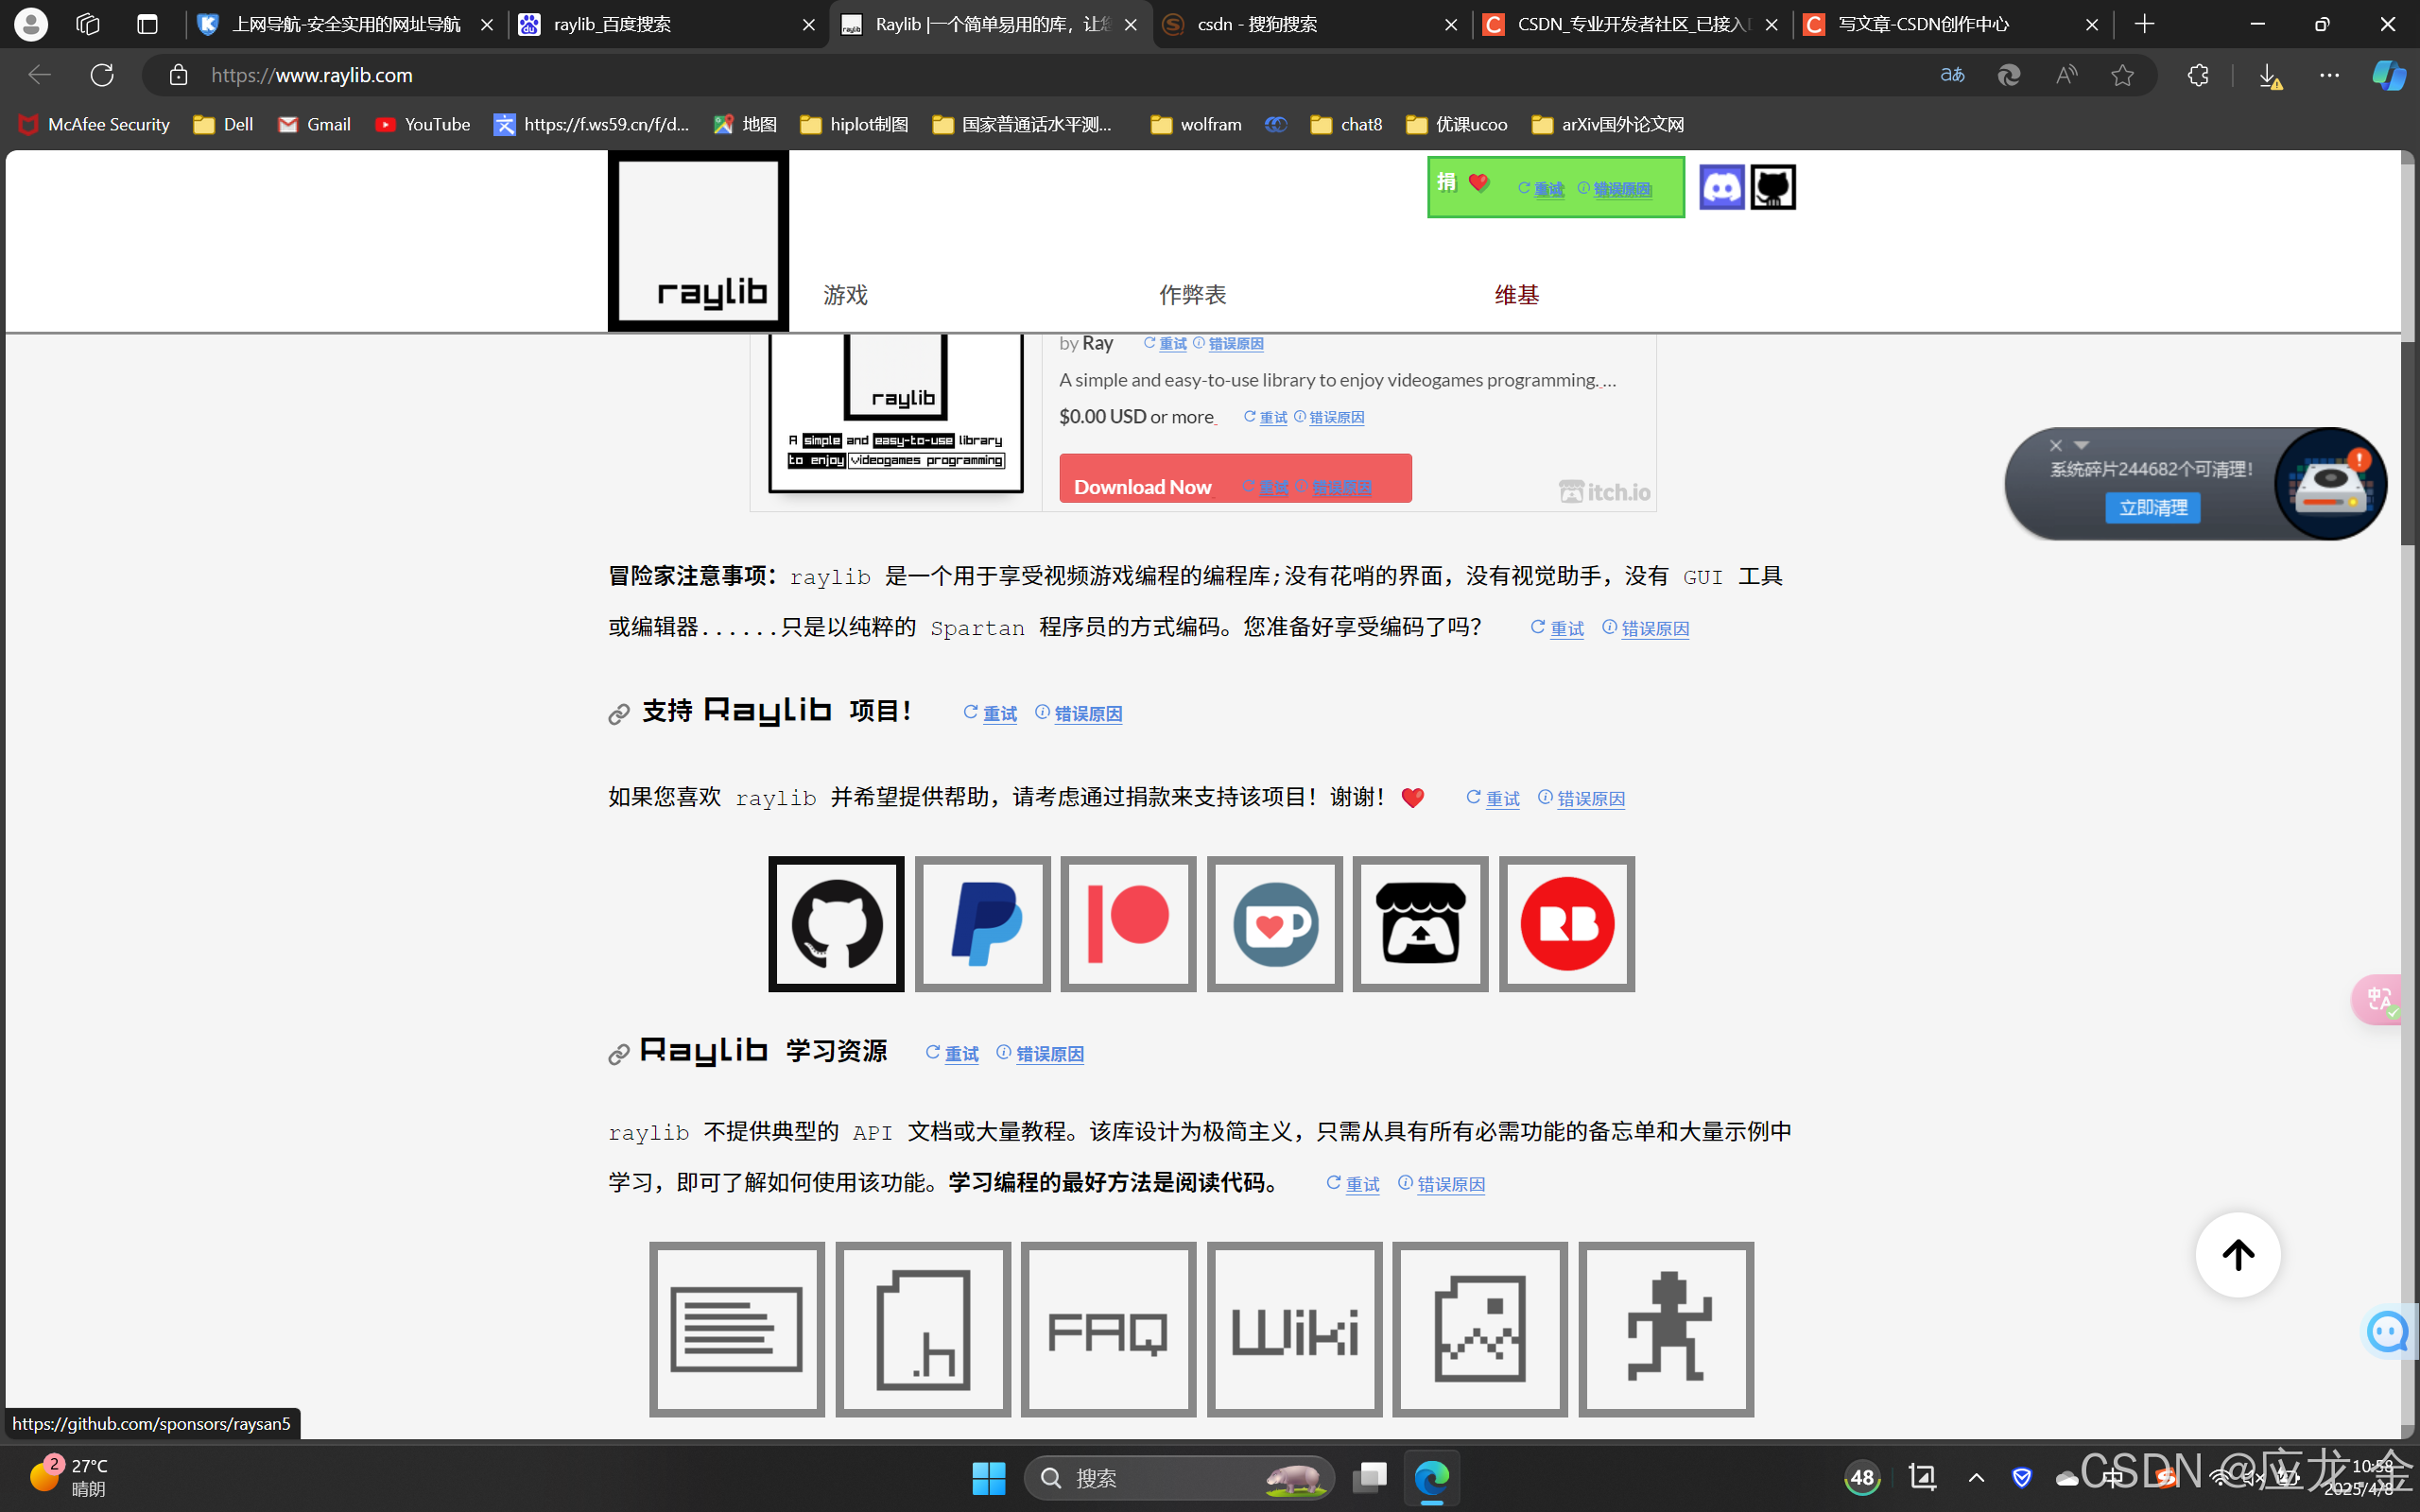Open the raylib GitHub icon in the header
The height and width of the screenshot is (1512, 2420).
1773,186
